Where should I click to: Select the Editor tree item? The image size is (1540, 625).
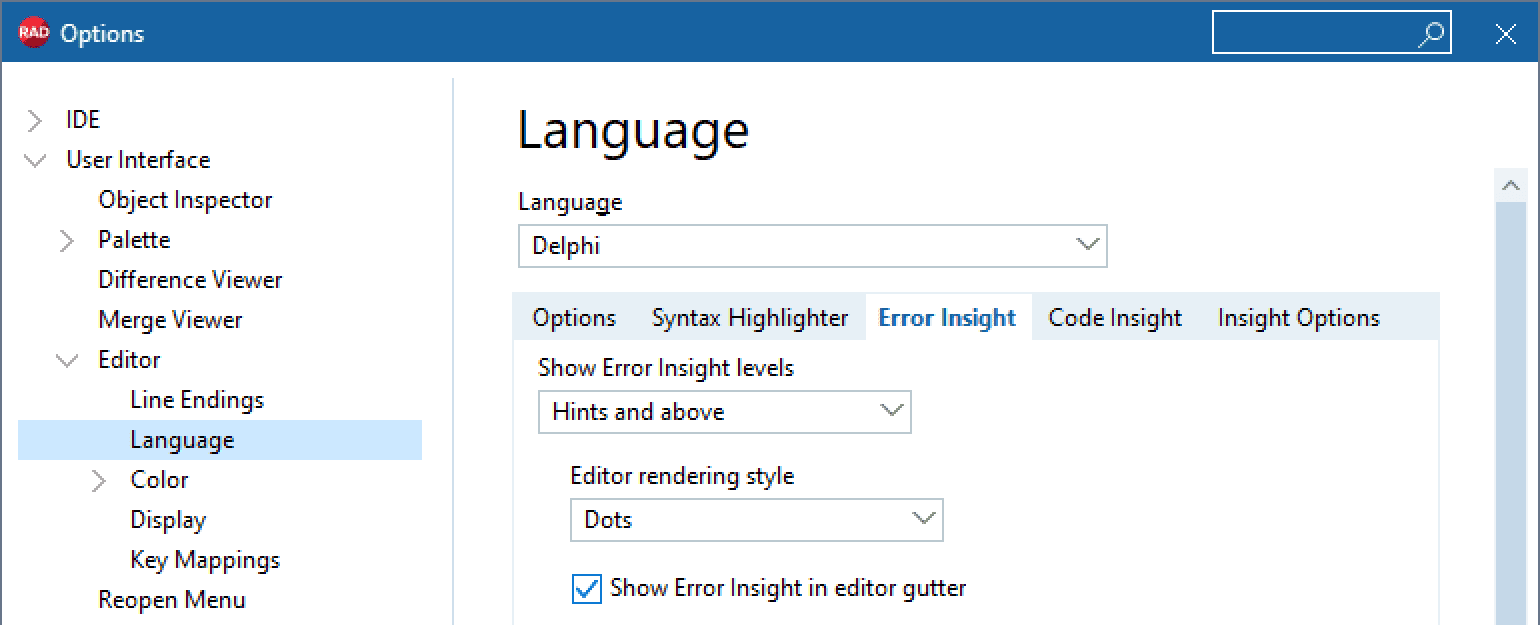129,360
